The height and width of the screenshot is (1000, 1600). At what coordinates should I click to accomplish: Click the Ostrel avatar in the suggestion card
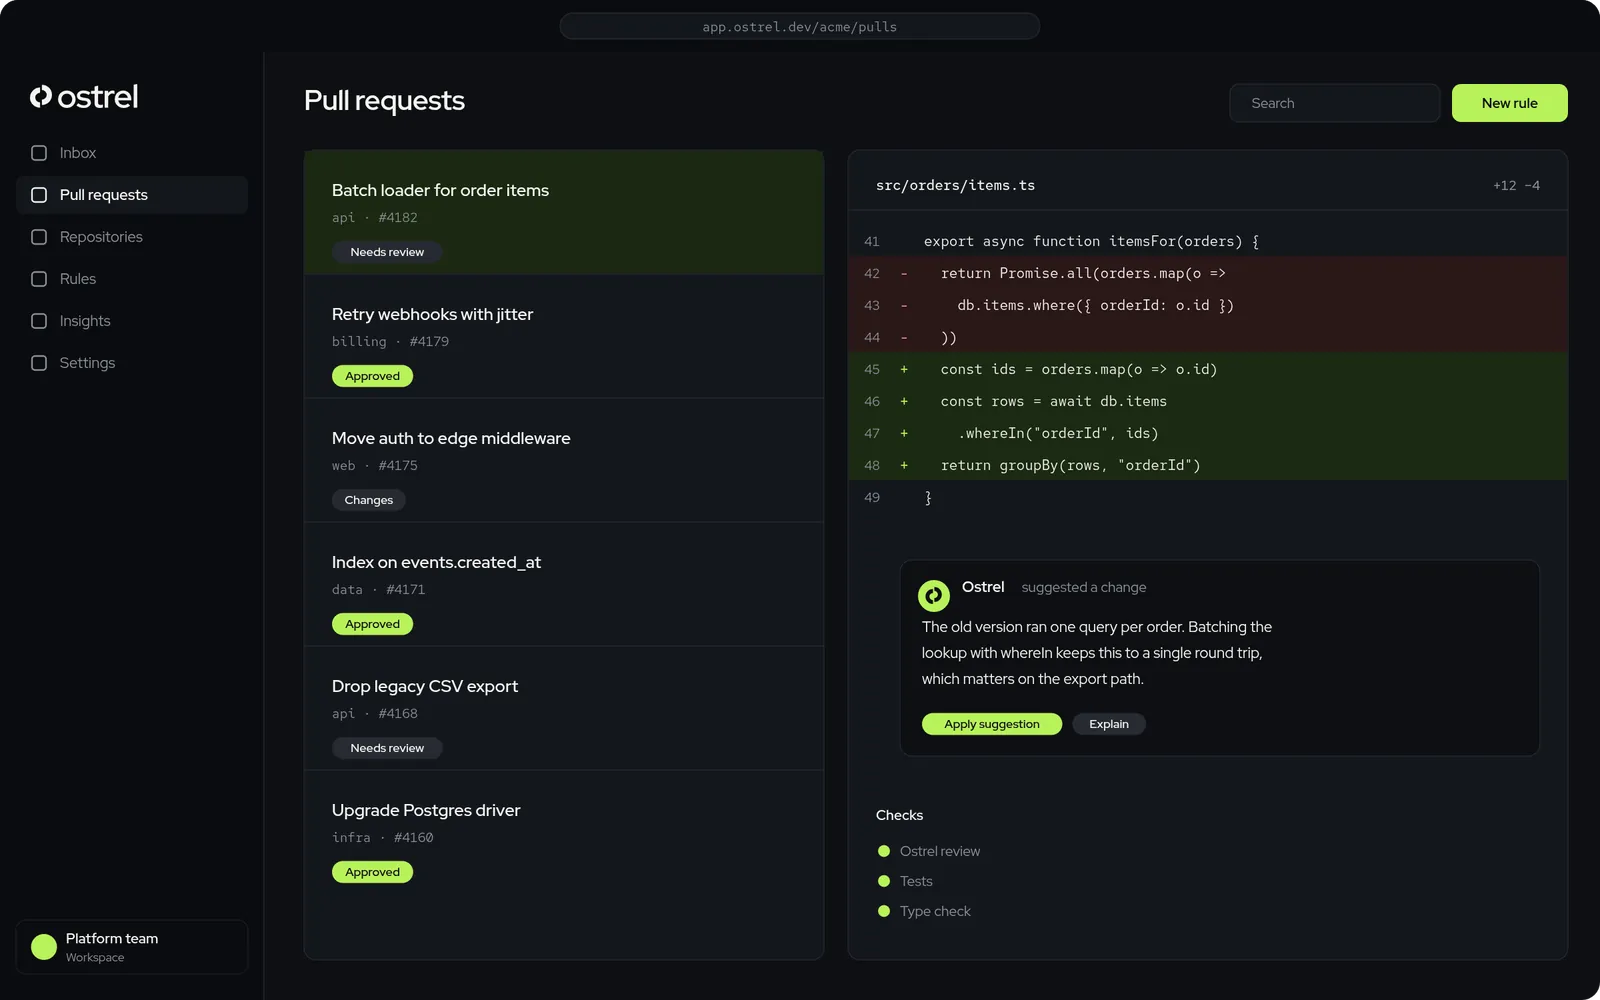tap(934, 596)
